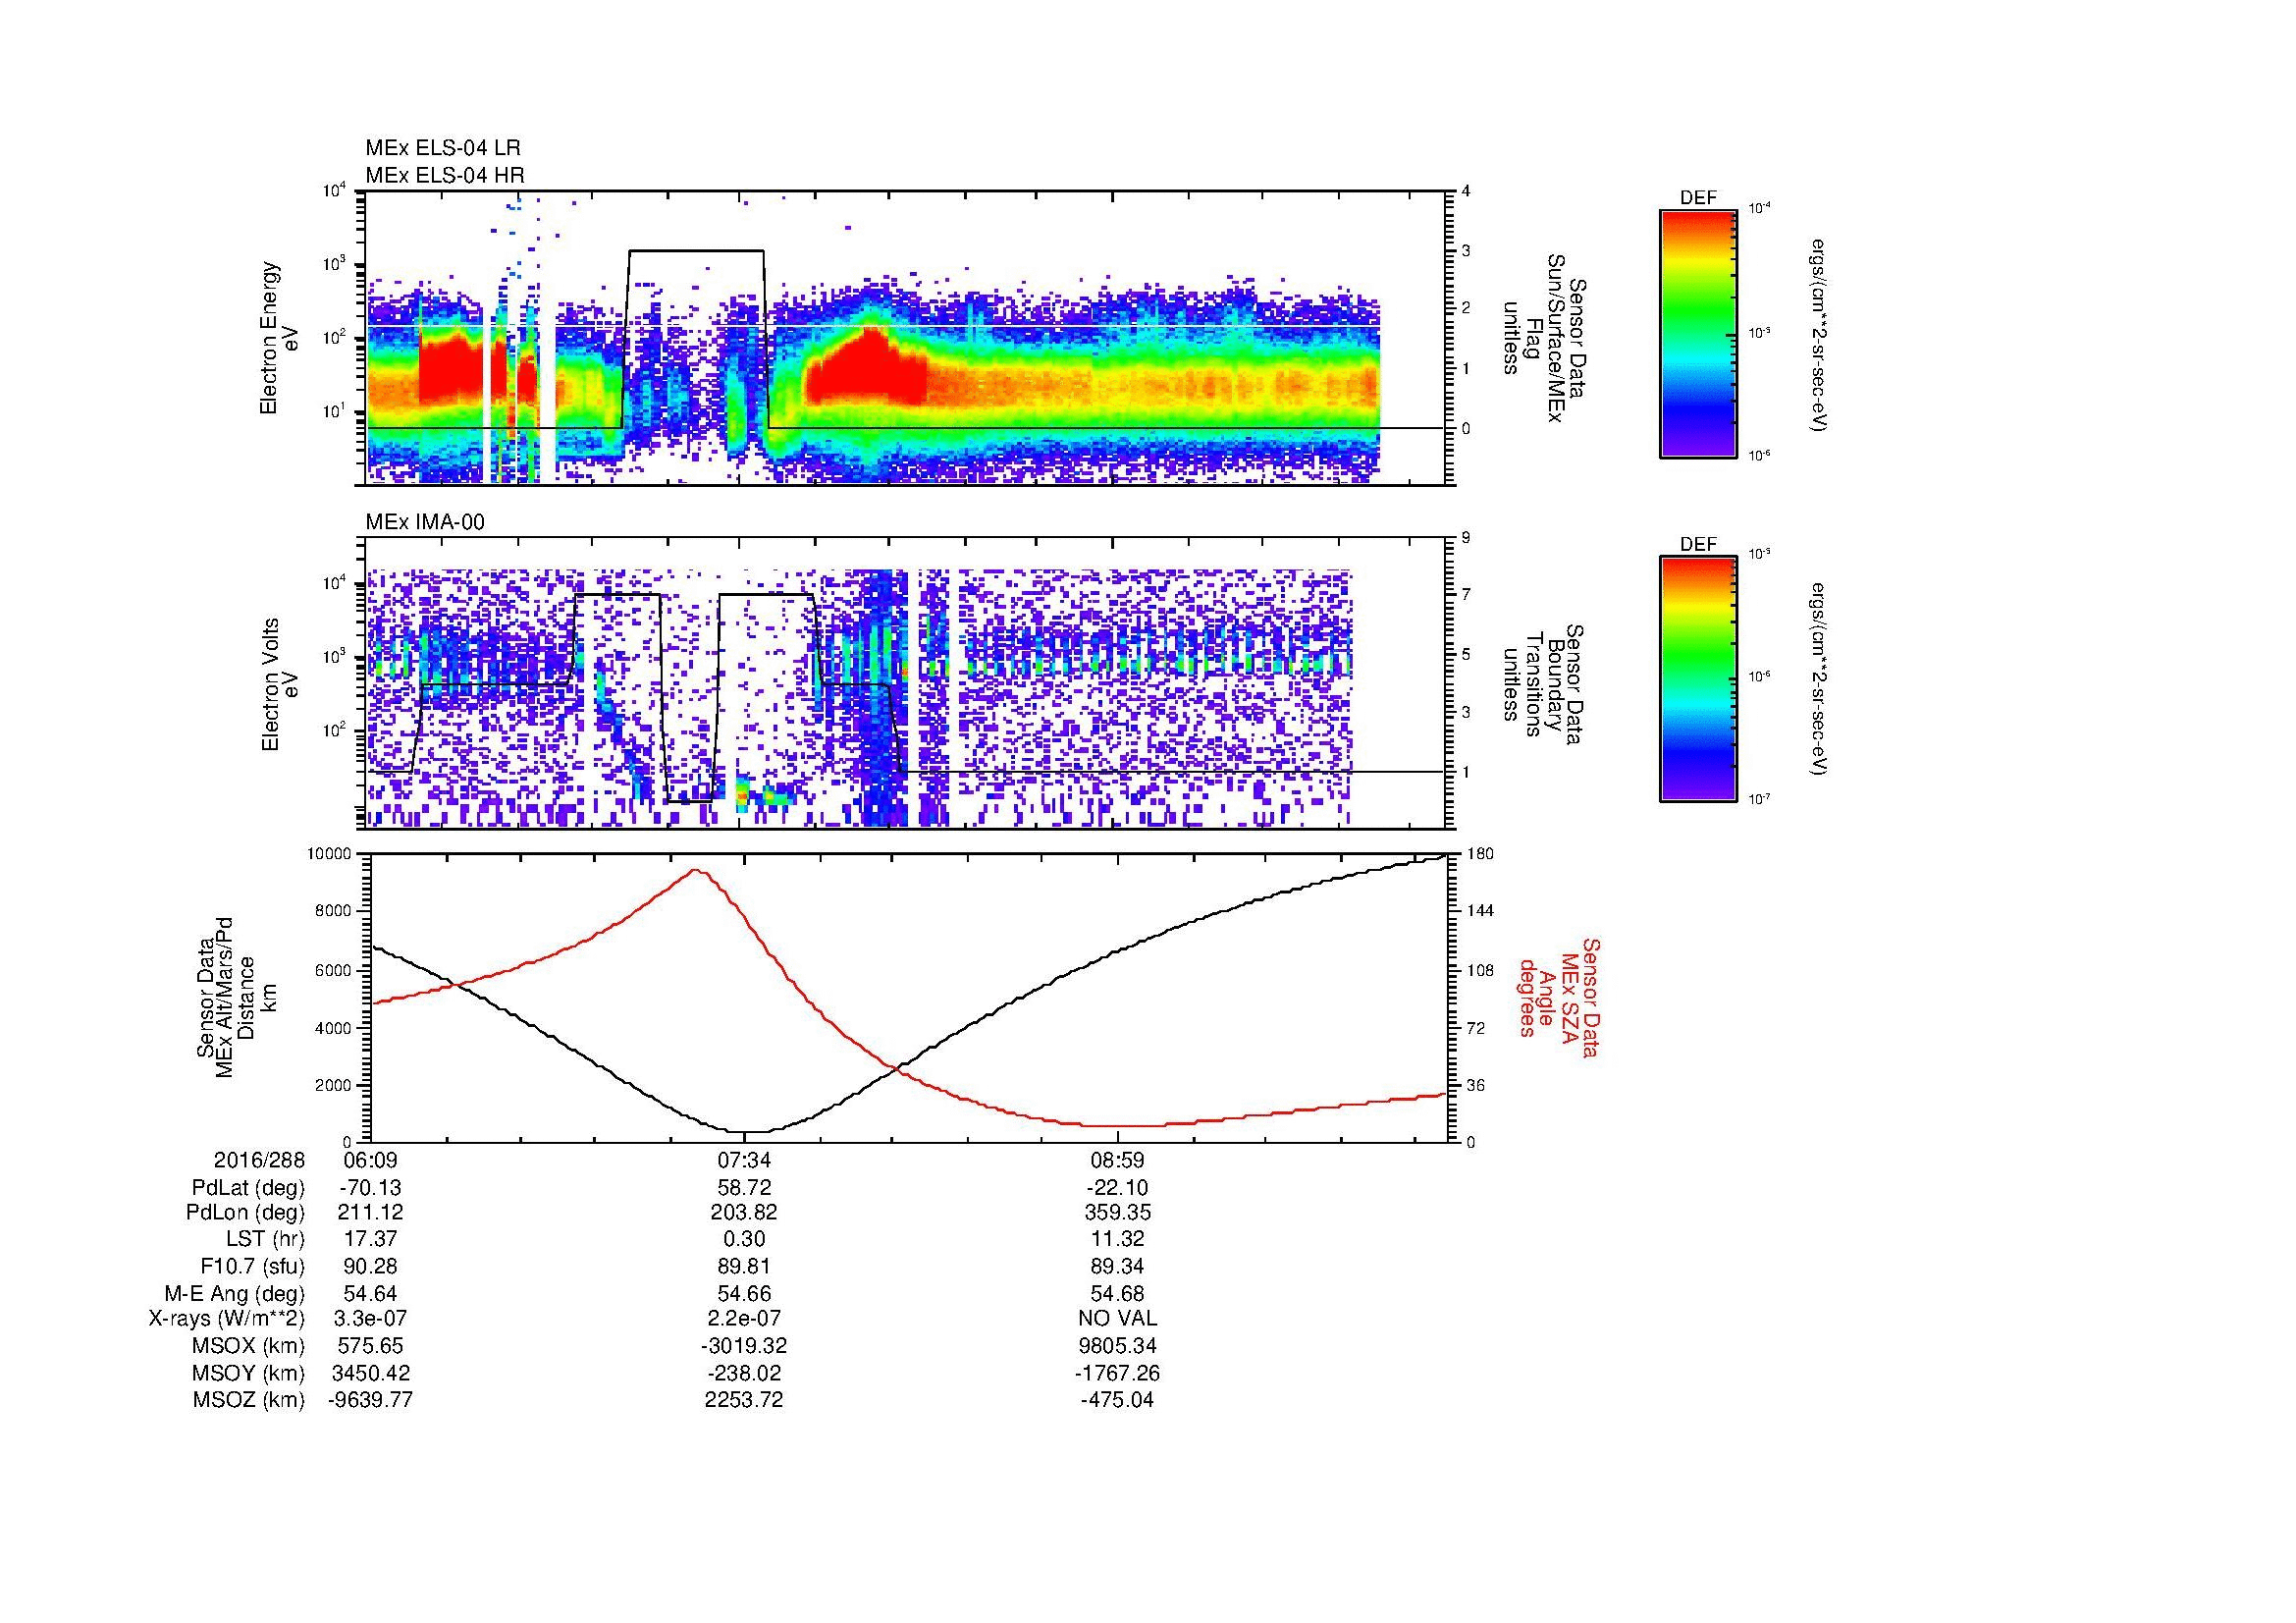This screenshot has height=1623, width=2296.
Task: Click the 'PdLat (deg)' row label
Action: point(248,1188)
